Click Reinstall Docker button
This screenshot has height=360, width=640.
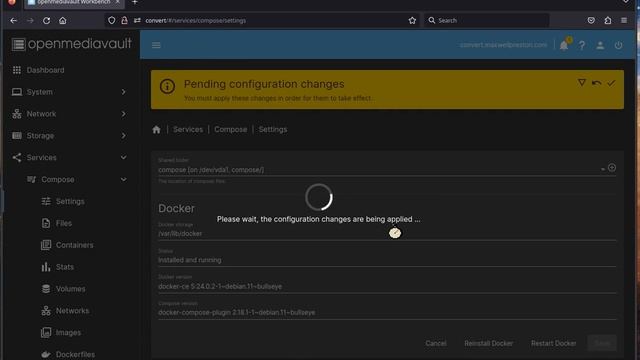pos(489,343)
